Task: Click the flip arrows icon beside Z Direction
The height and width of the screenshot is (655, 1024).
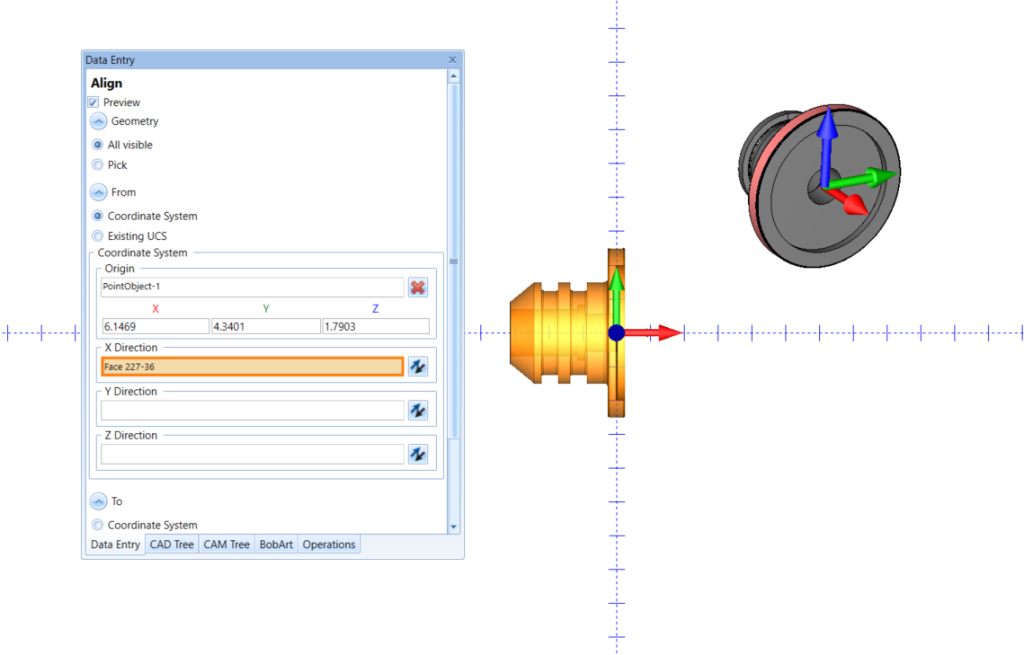Action: coord(418,453)
